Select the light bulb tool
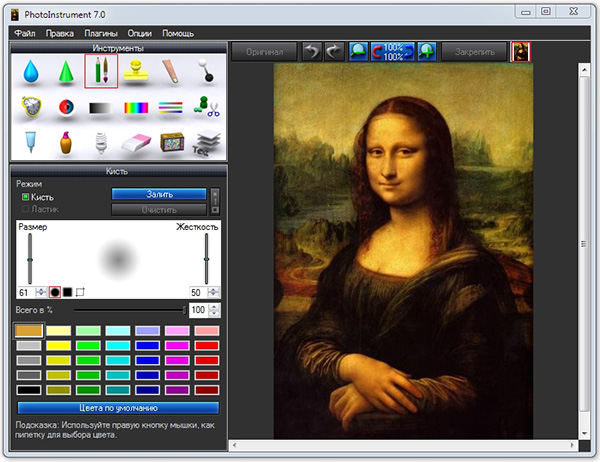The image size is (600, 462). coord(100,142)
